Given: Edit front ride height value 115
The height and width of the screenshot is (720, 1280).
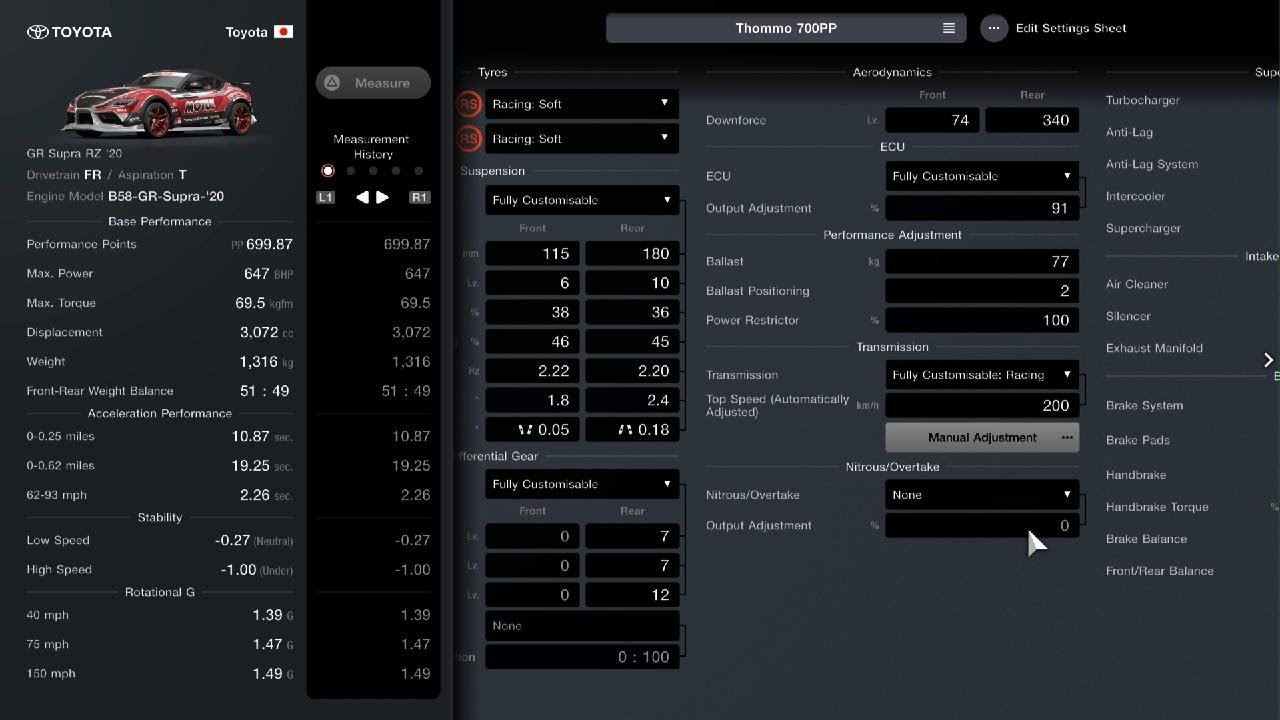Looking at the screenshot, I should (532, 254).
